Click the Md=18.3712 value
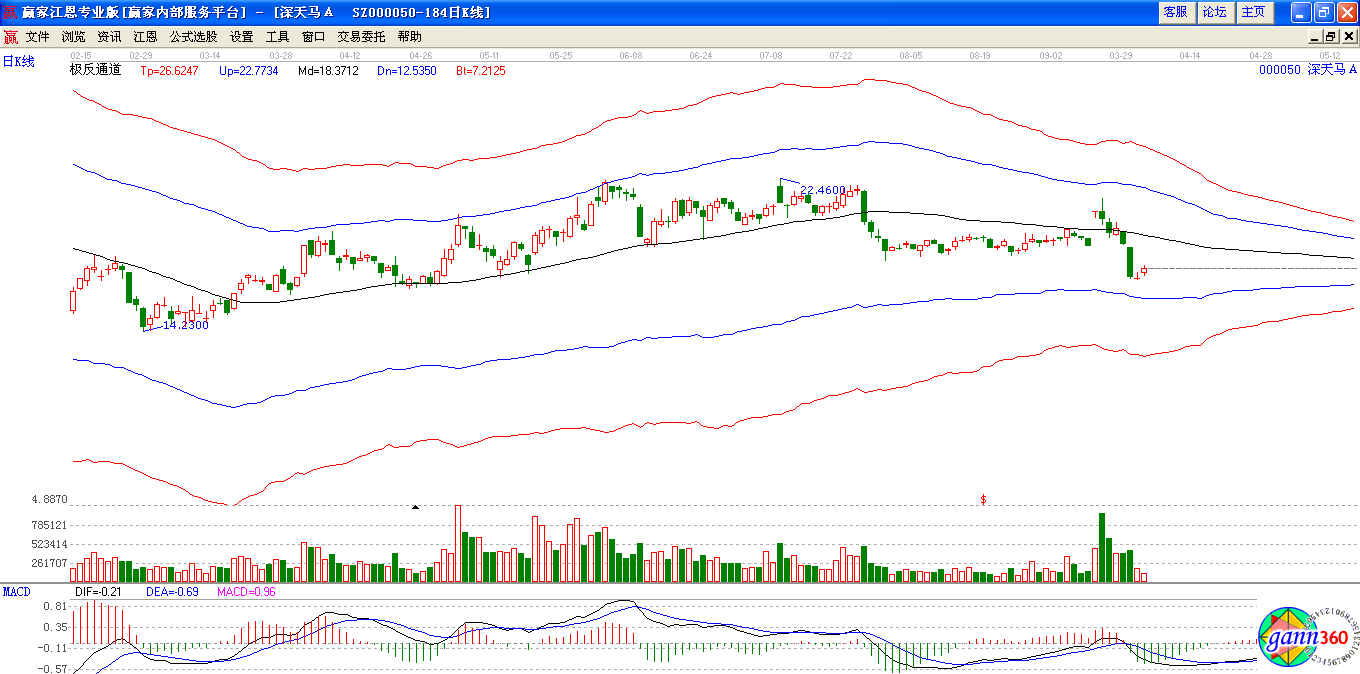The width and height of the screenshot is (1360, 674). pyautogui.click(x=328, y=71)
